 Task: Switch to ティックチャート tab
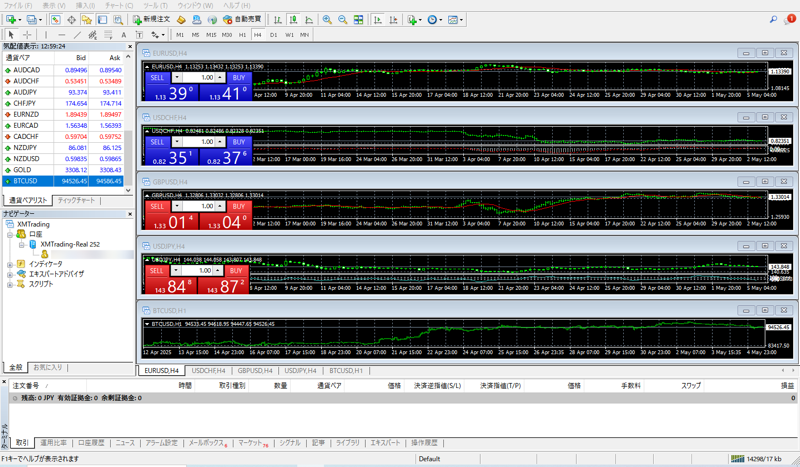click(x=76, y=200)
